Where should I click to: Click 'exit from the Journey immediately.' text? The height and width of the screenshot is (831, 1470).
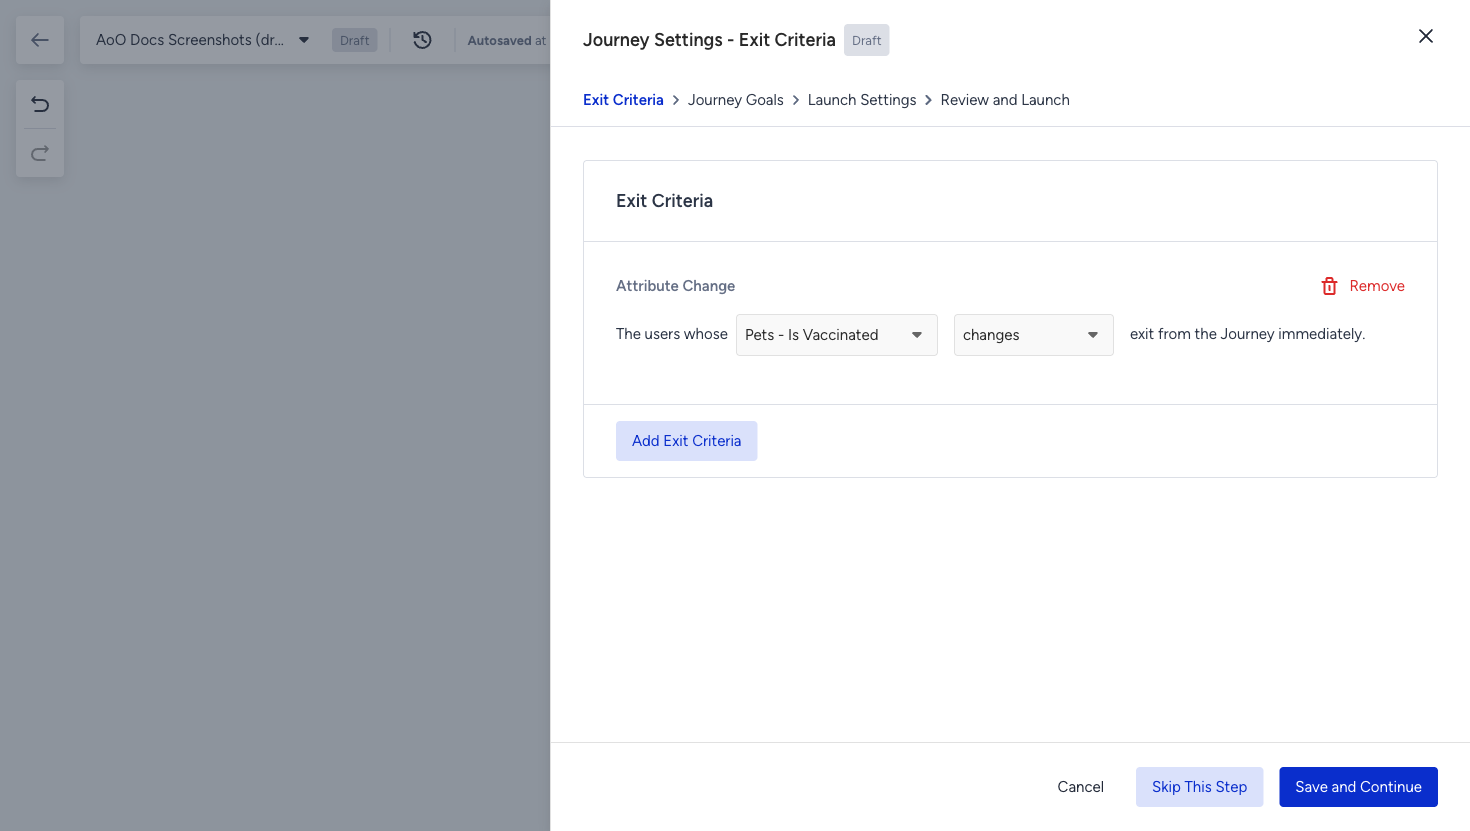[x=1248, y=334]
